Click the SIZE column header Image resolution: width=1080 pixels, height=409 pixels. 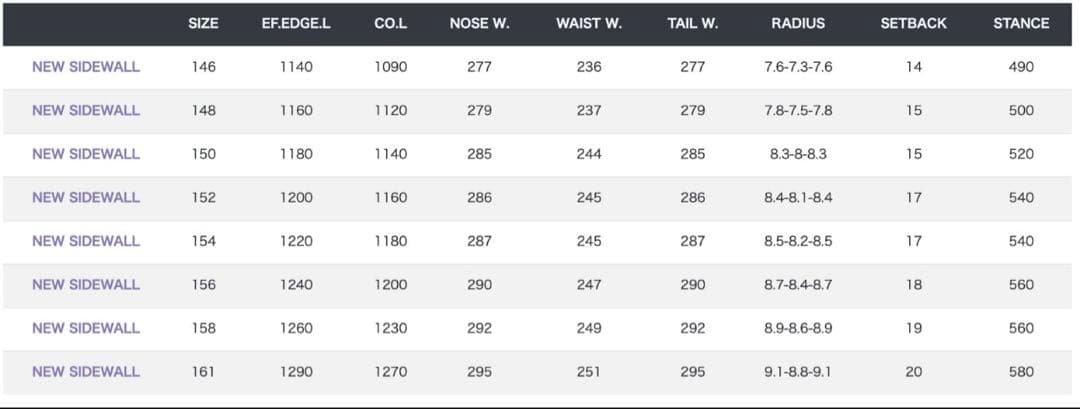coord(203,23)
